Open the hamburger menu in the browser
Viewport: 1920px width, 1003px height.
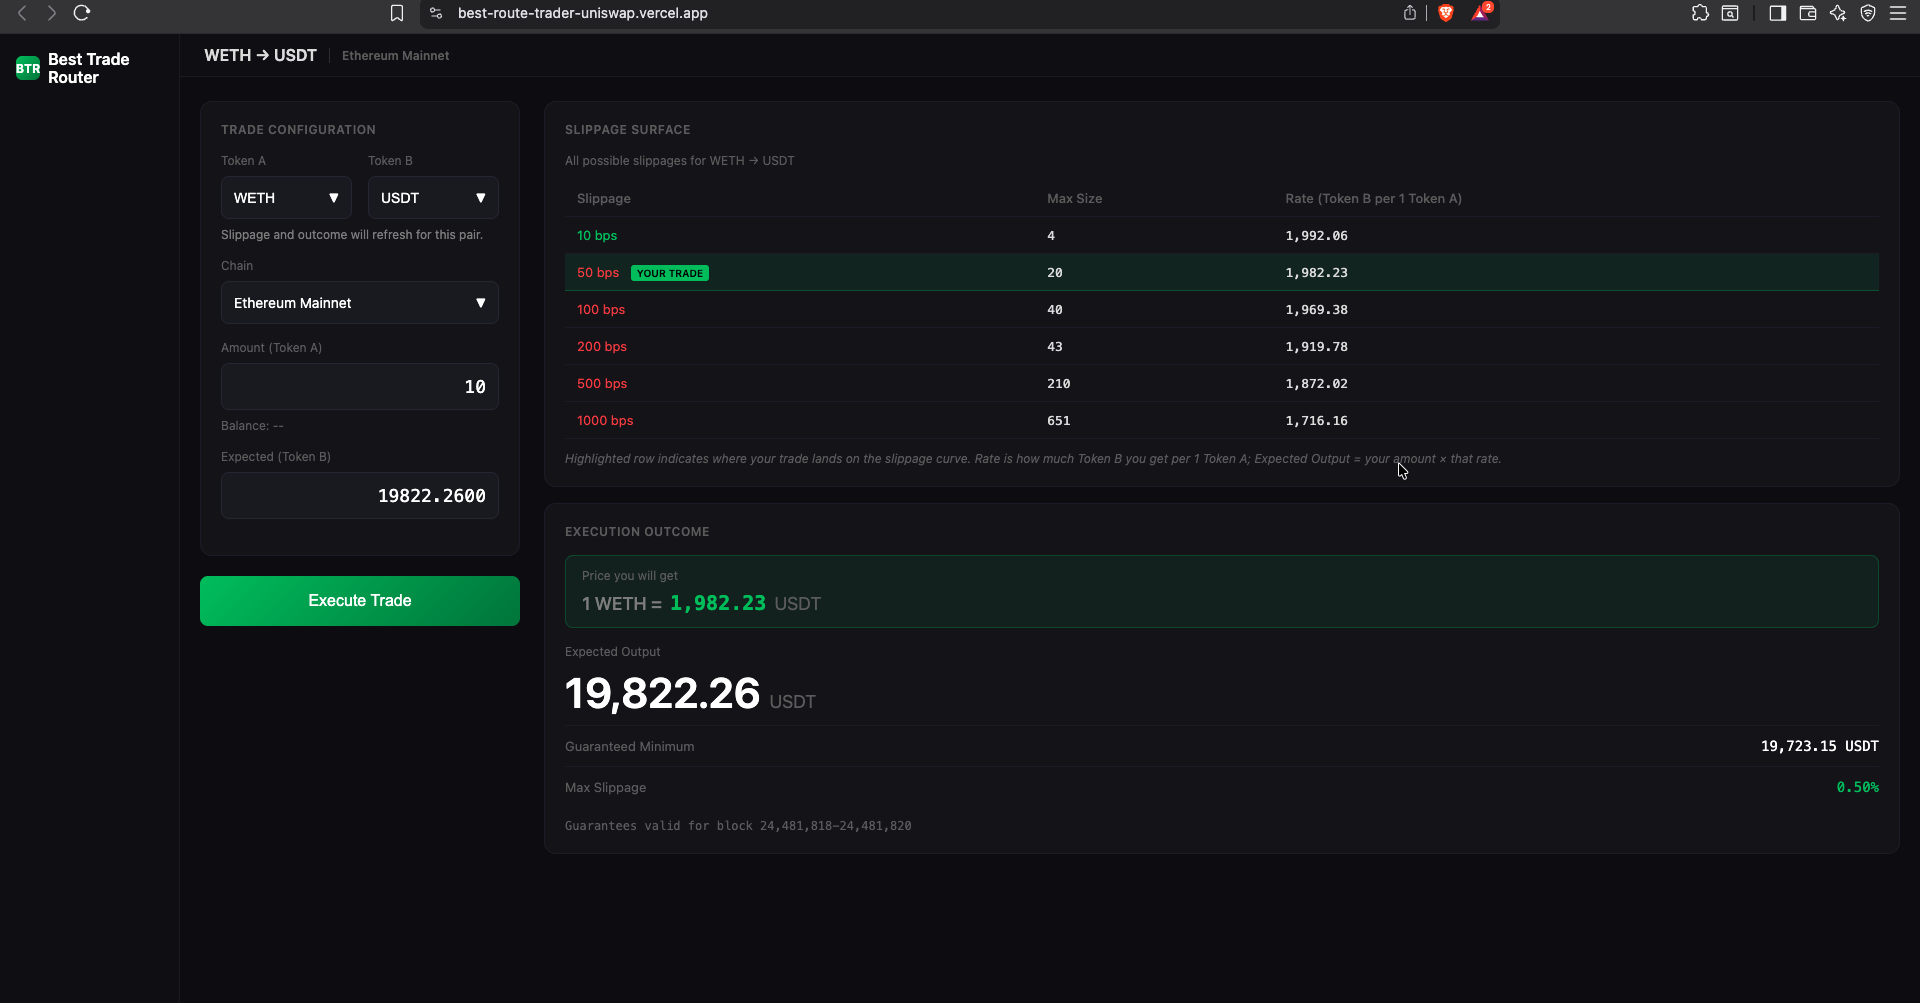(x=1900, y=13)
